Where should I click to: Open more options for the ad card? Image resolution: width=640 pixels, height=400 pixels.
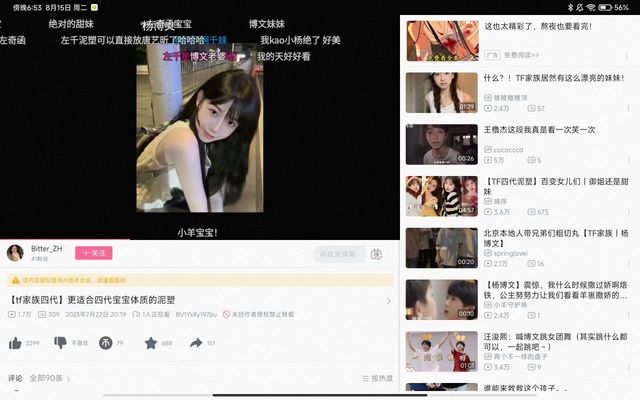point(627,57)
